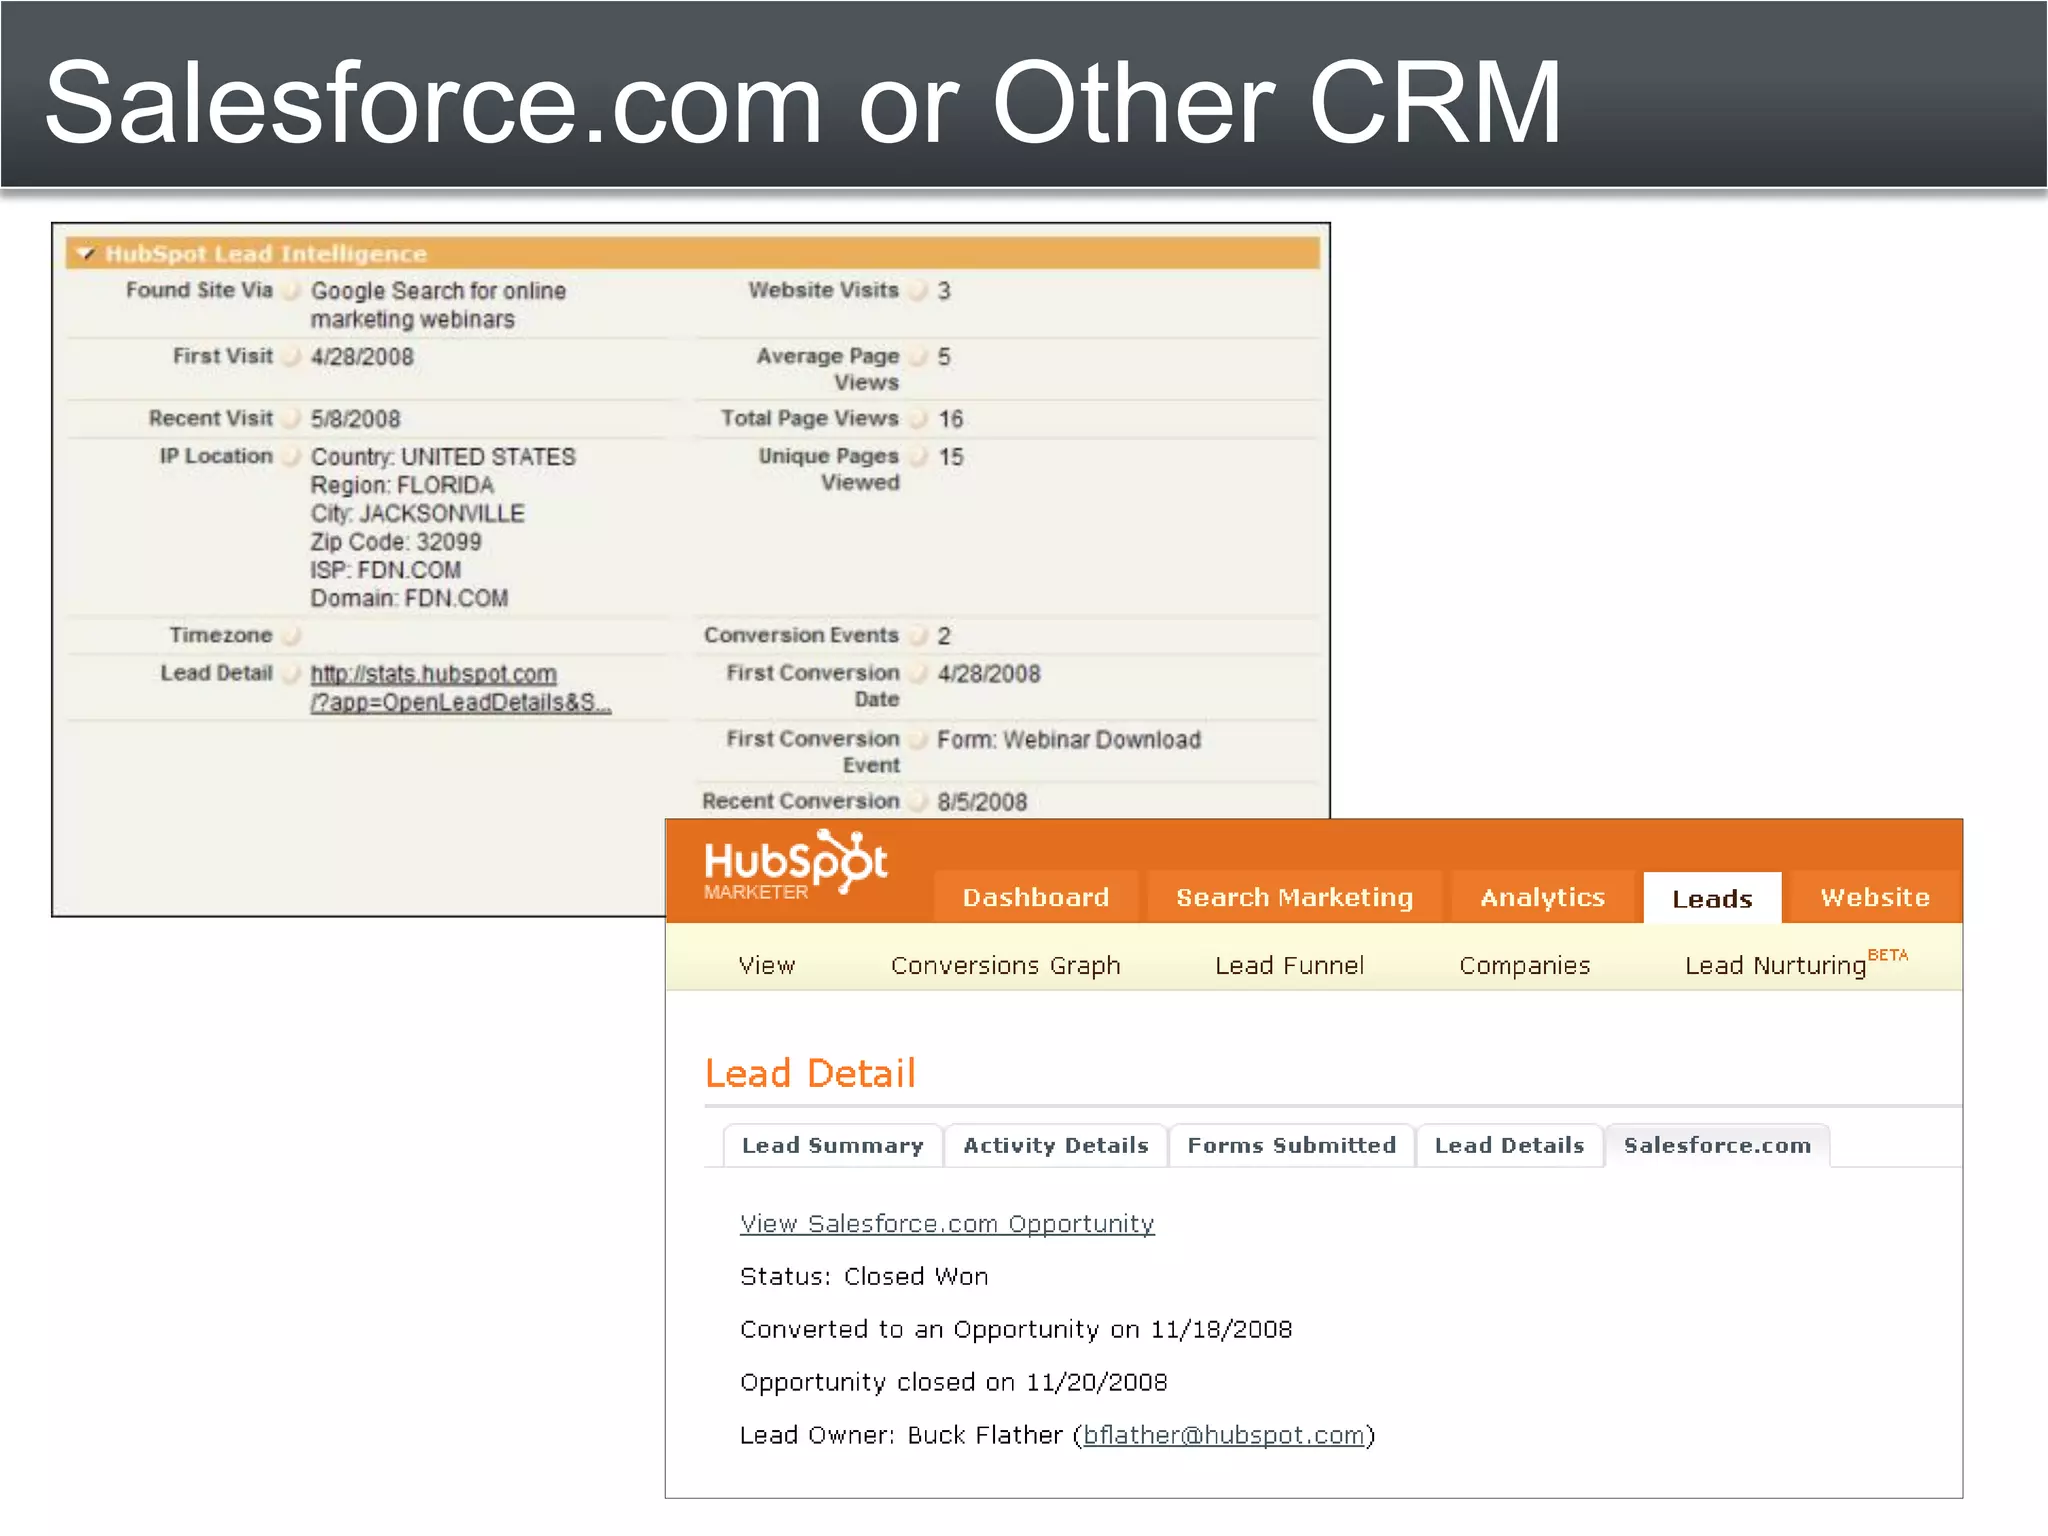The image size is (2048, 1536).
Task: Select the Salesforce.com tab in Lead Detail
Action: coord(1717,1145)
